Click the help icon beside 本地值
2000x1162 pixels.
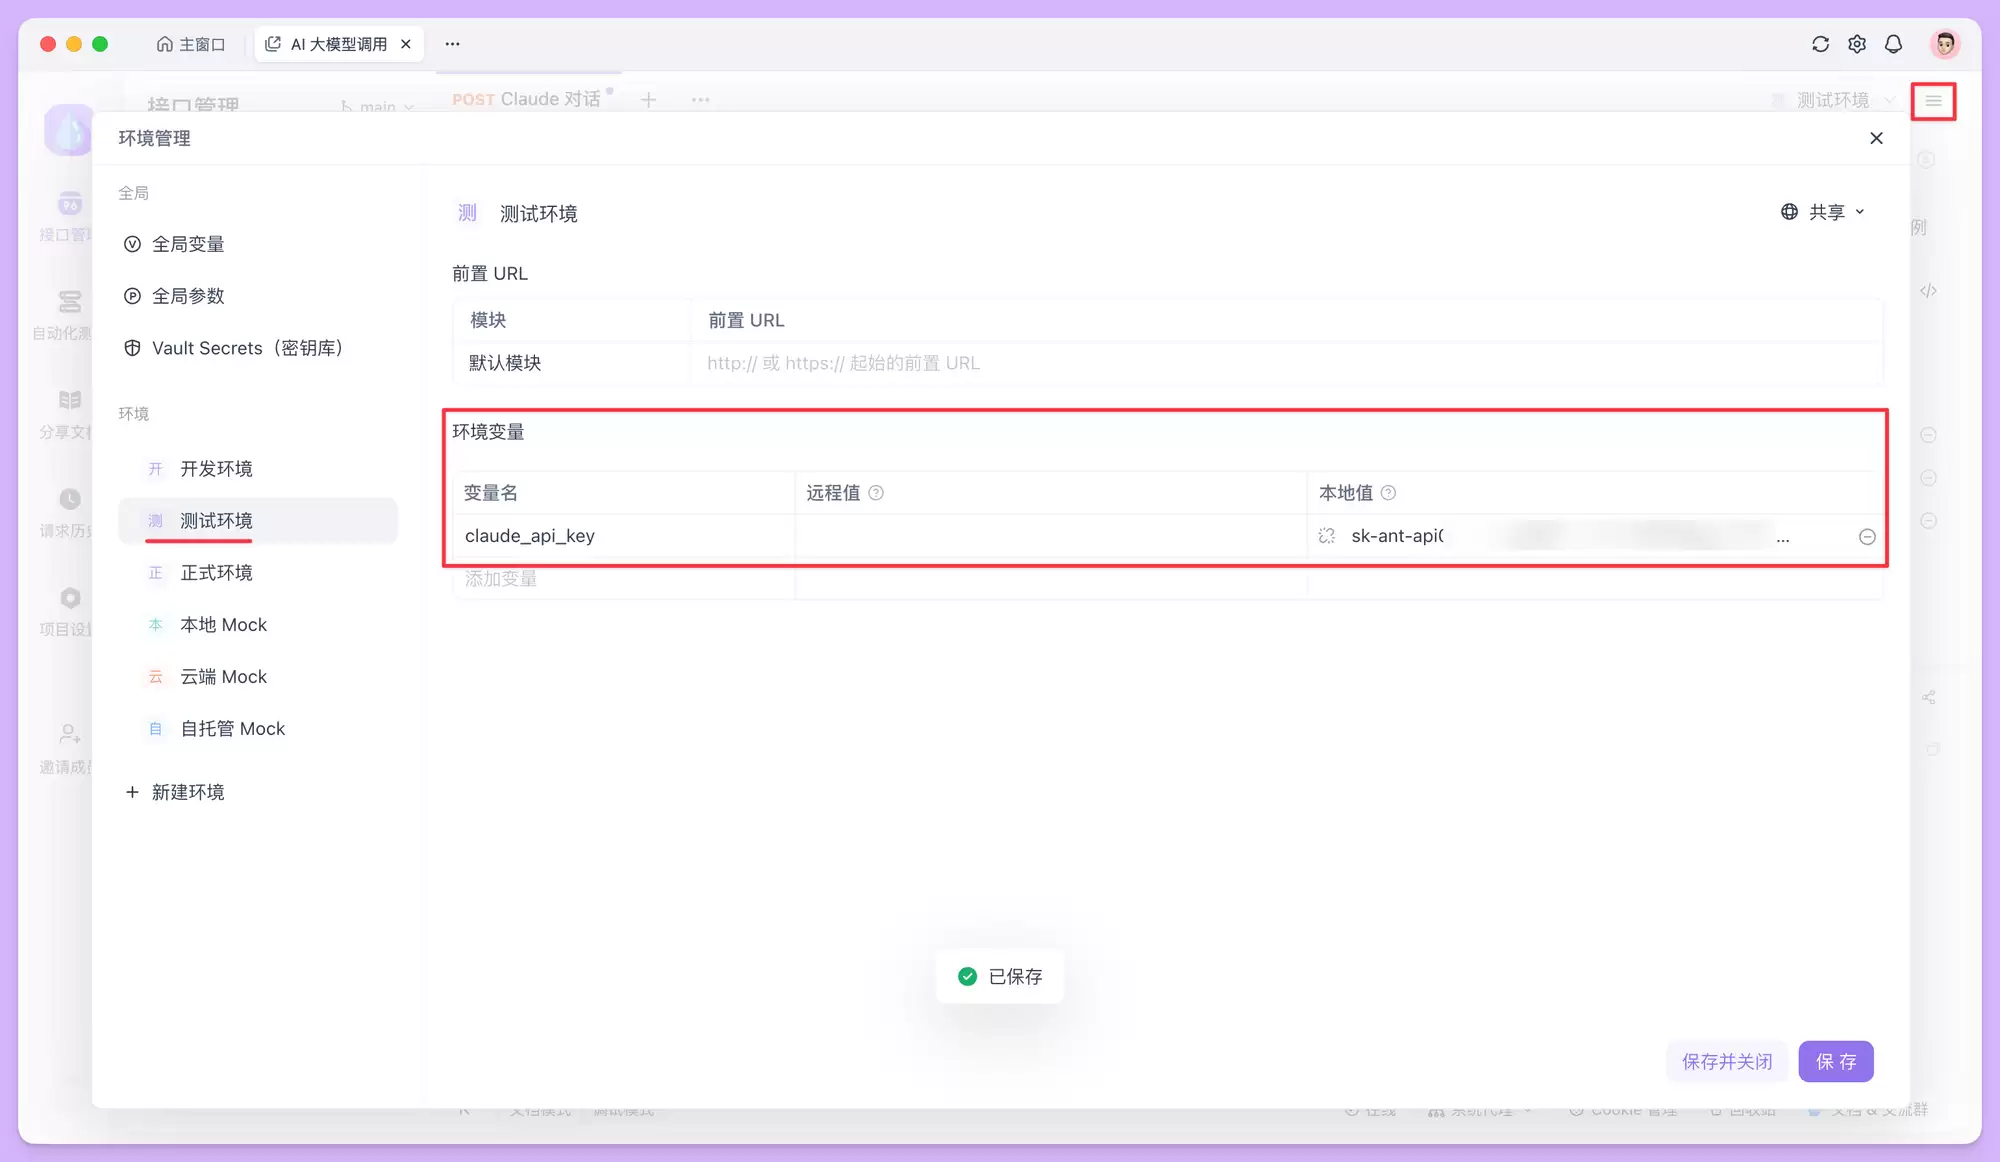pos(1388,493)
